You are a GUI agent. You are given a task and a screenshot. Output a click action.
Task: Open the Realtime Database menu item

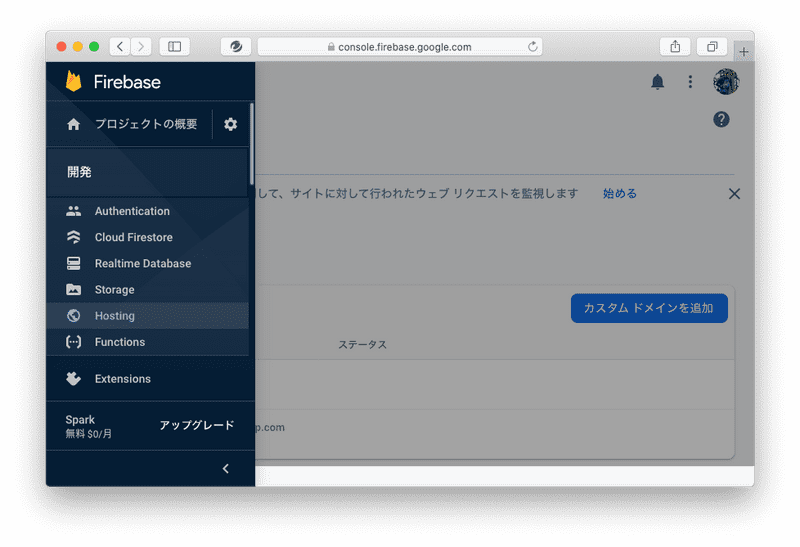pos(147,263)
